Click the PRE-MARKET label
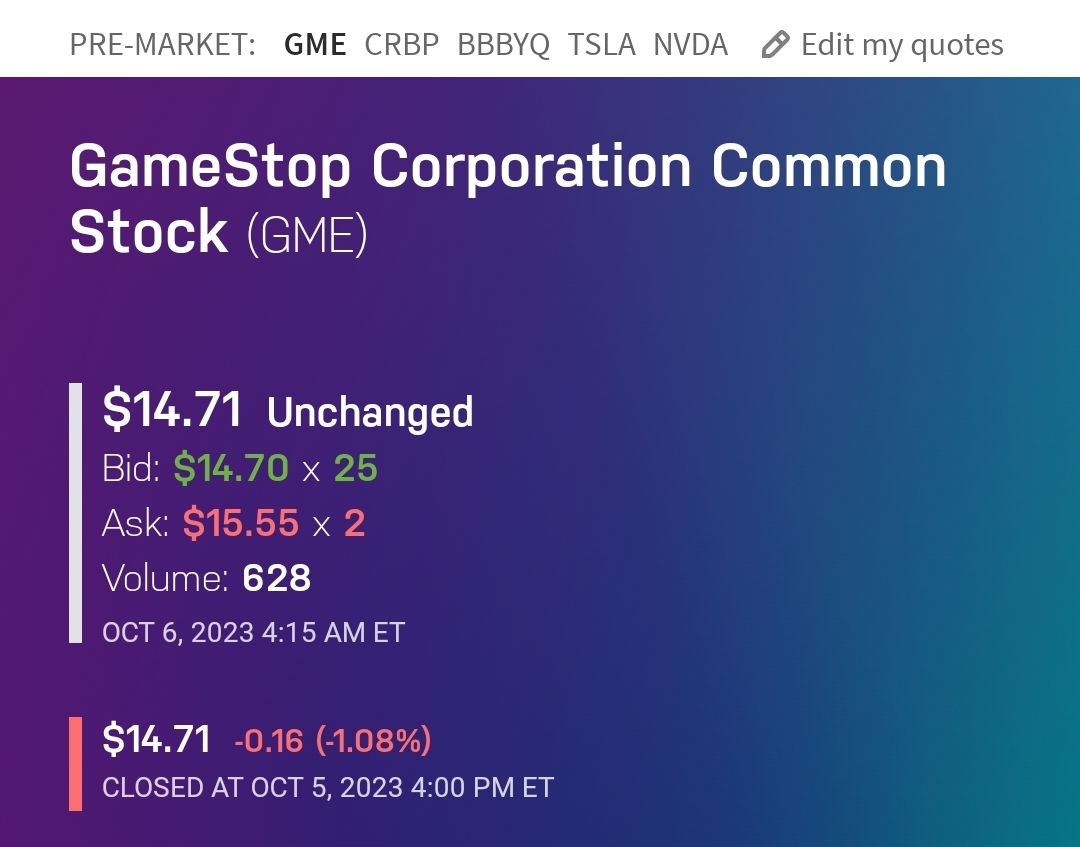Viewport: 1080px width, 847px height. click(162, 45)
